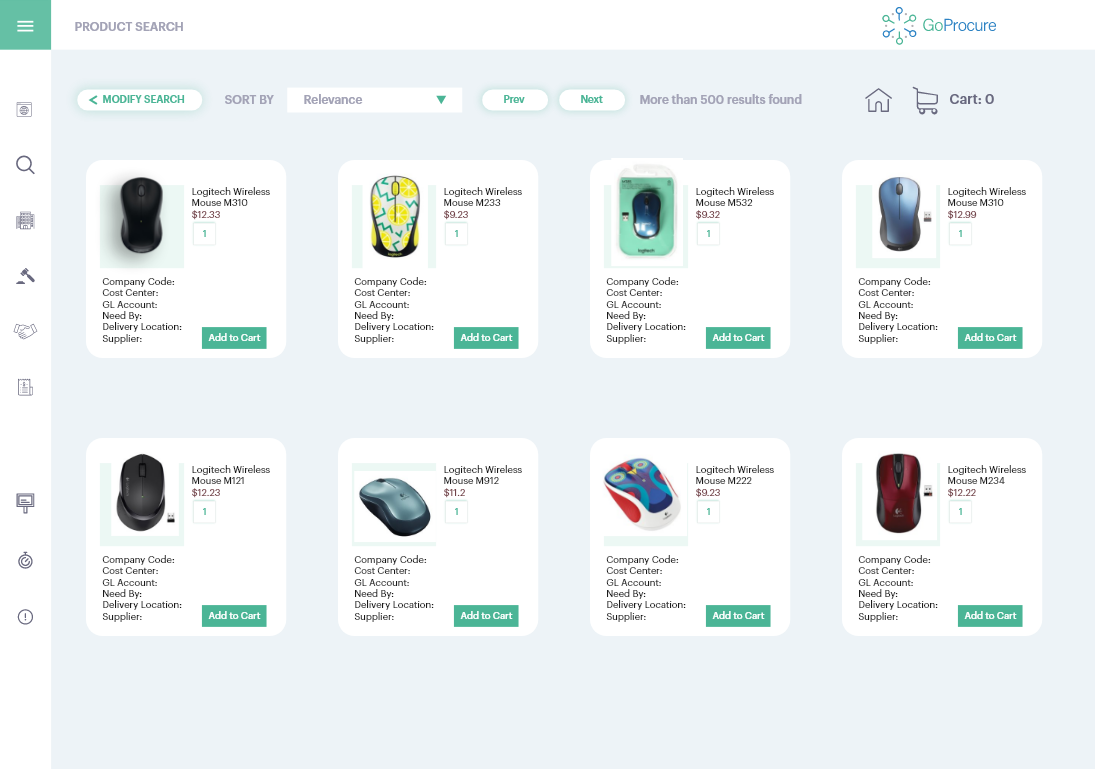Add Mouse M222 to cart
This screenshot has height=769, width=1095.
click(x=738, y=616)
